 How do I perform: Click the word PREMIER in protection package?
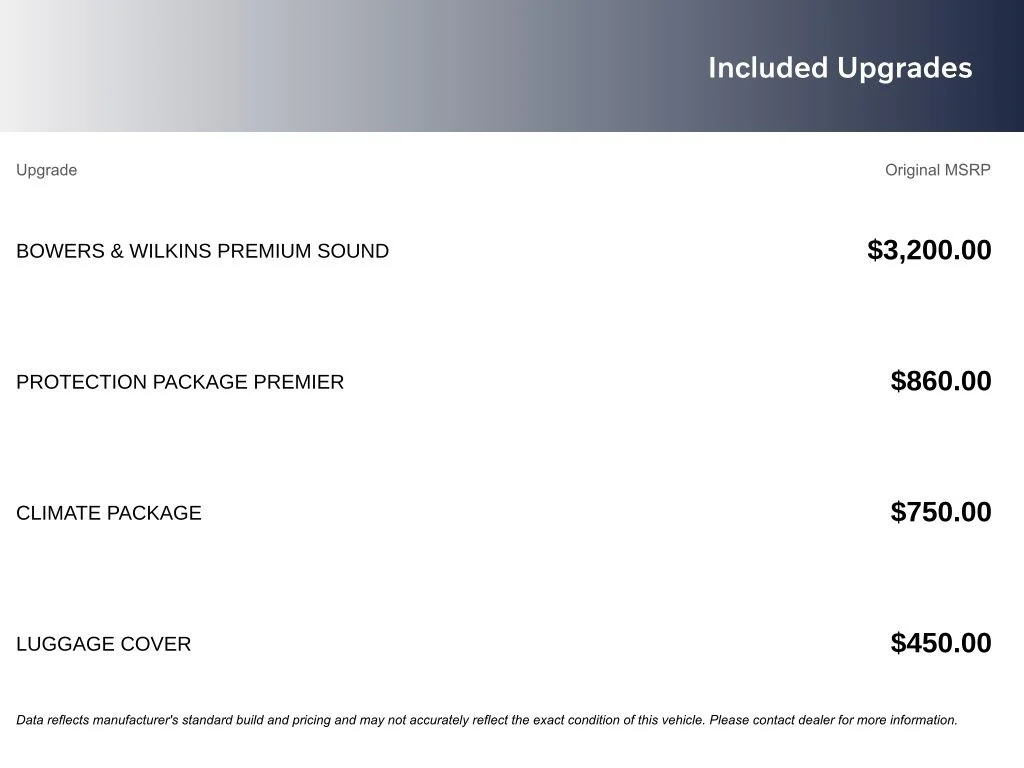coord(298,382)
